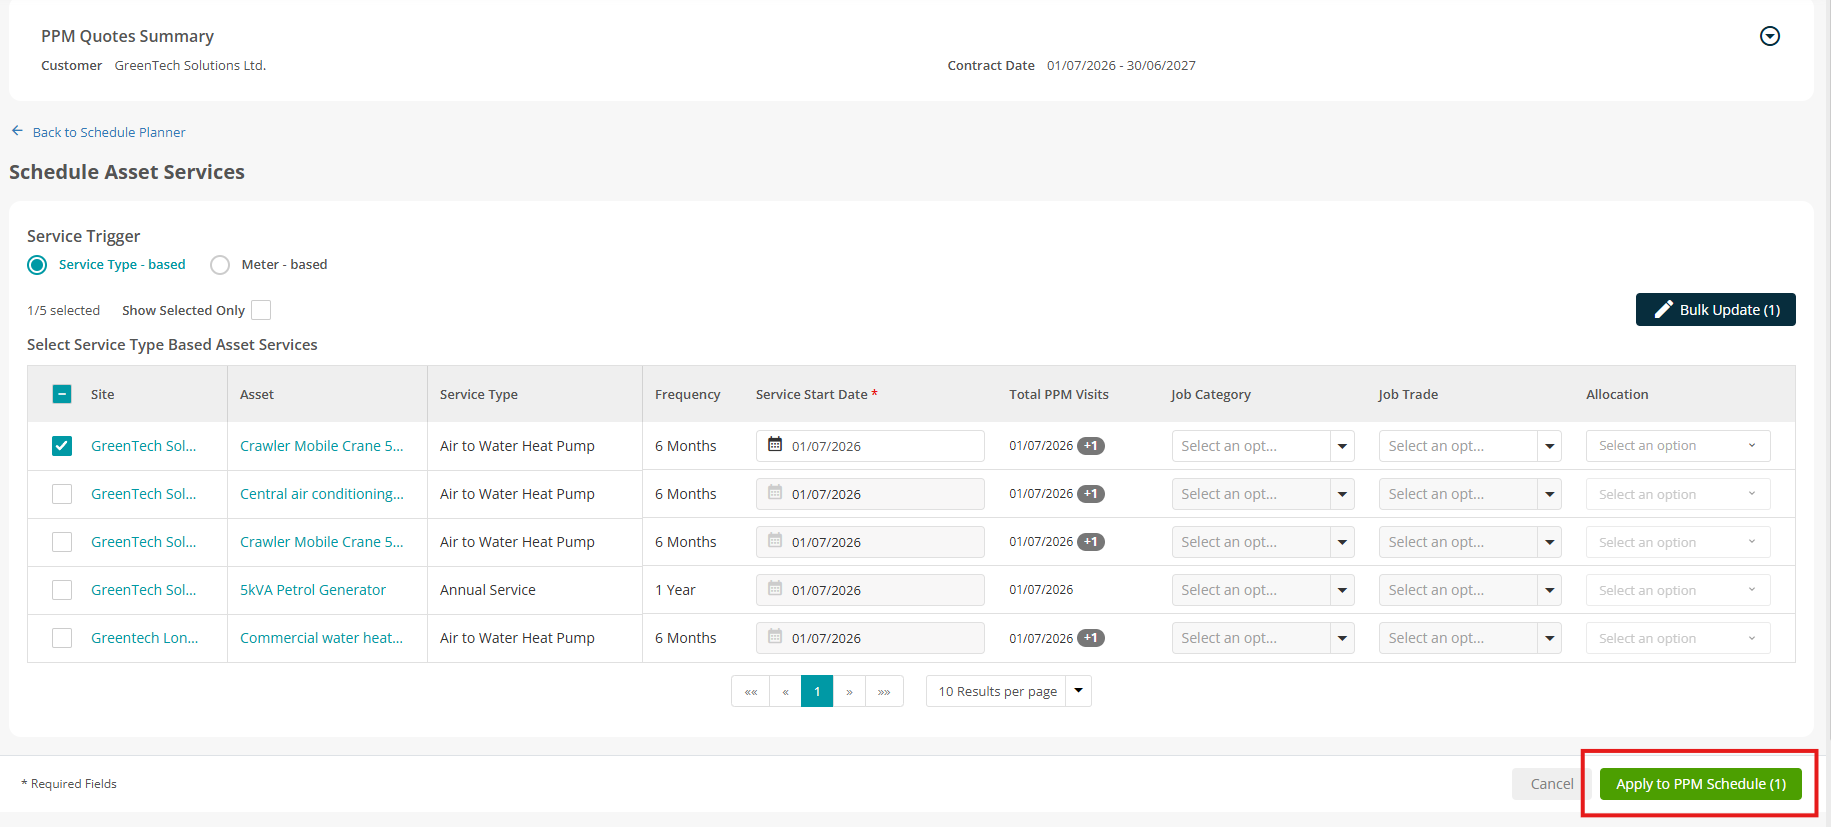
Task: Open Allocation dropdown for first row
Action: tap(1678, 446)
